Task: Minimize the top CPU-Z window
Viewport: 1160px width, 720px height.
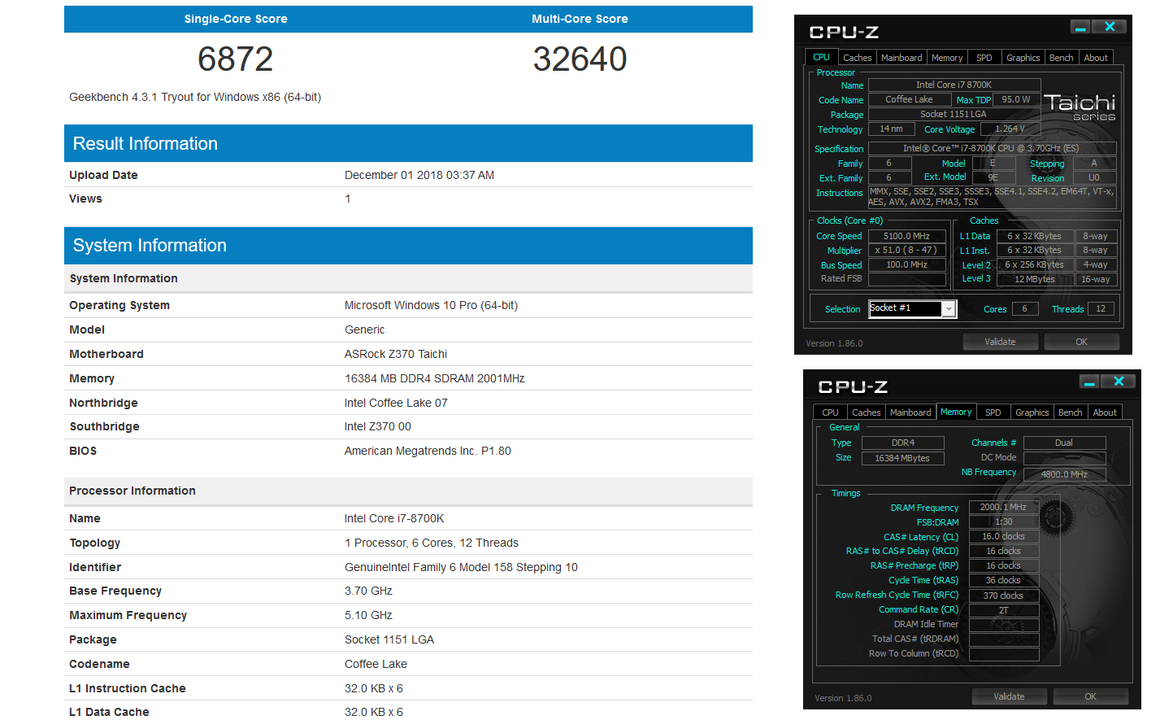Action: tap(1080, 27)
